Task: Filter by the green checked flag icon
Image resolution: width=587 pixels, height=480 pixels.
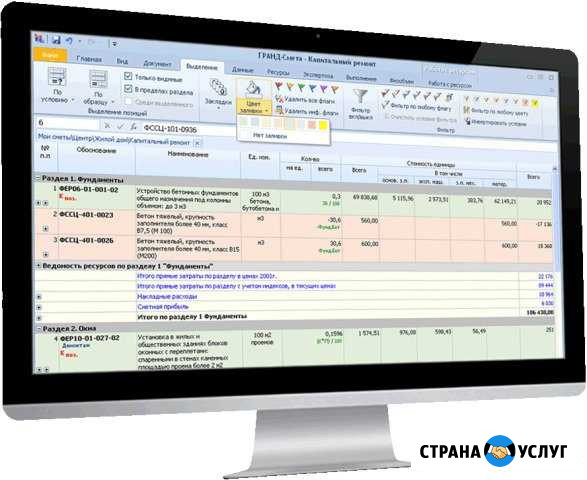Action: click(405, 95)
